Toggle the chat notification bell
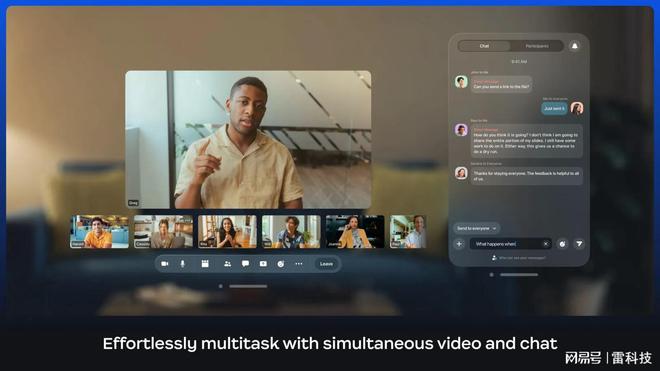This screenshot has height=371, width=660. coord(575,46)
